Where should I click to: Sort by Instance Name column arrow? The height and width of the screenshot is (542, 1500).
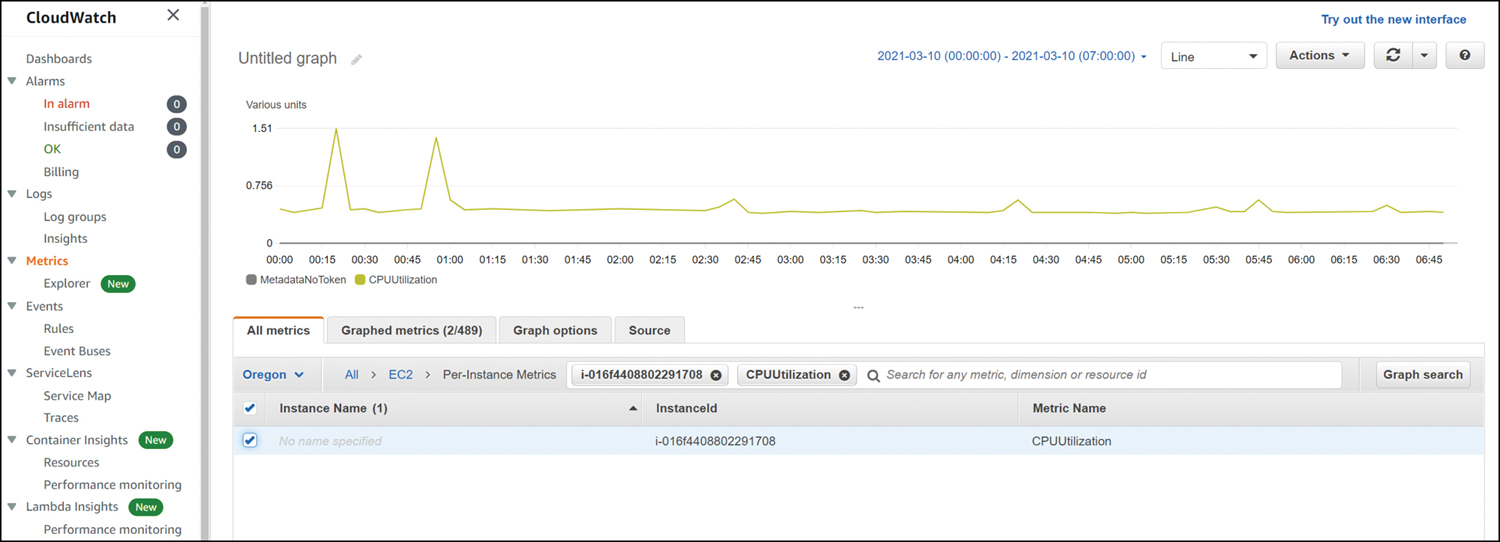(x=633, y=409)
